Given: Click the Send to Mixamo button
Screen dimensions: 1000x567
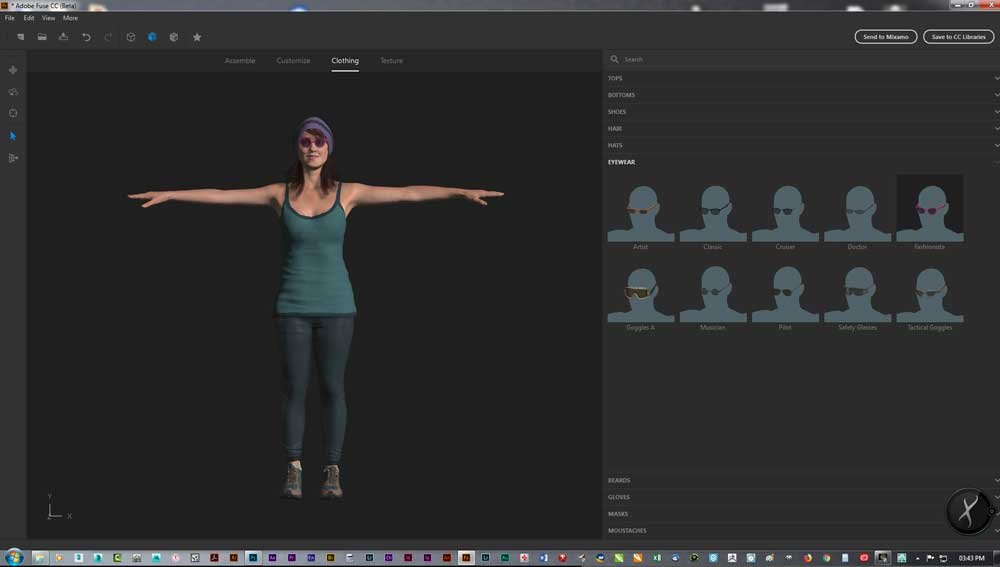Looking at the screenshot, I should point(885,37).
